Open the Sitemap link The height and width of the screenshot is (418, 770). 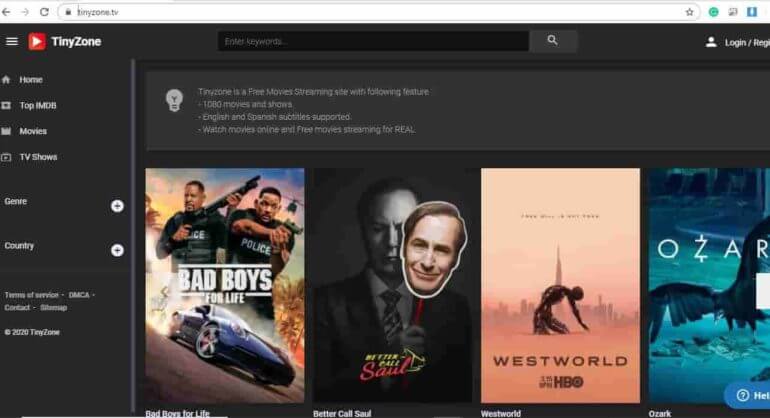(54, 307)
